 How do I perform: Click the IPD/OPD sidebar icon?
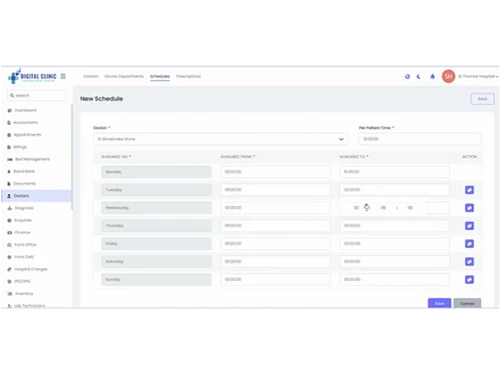click(9, 282)
